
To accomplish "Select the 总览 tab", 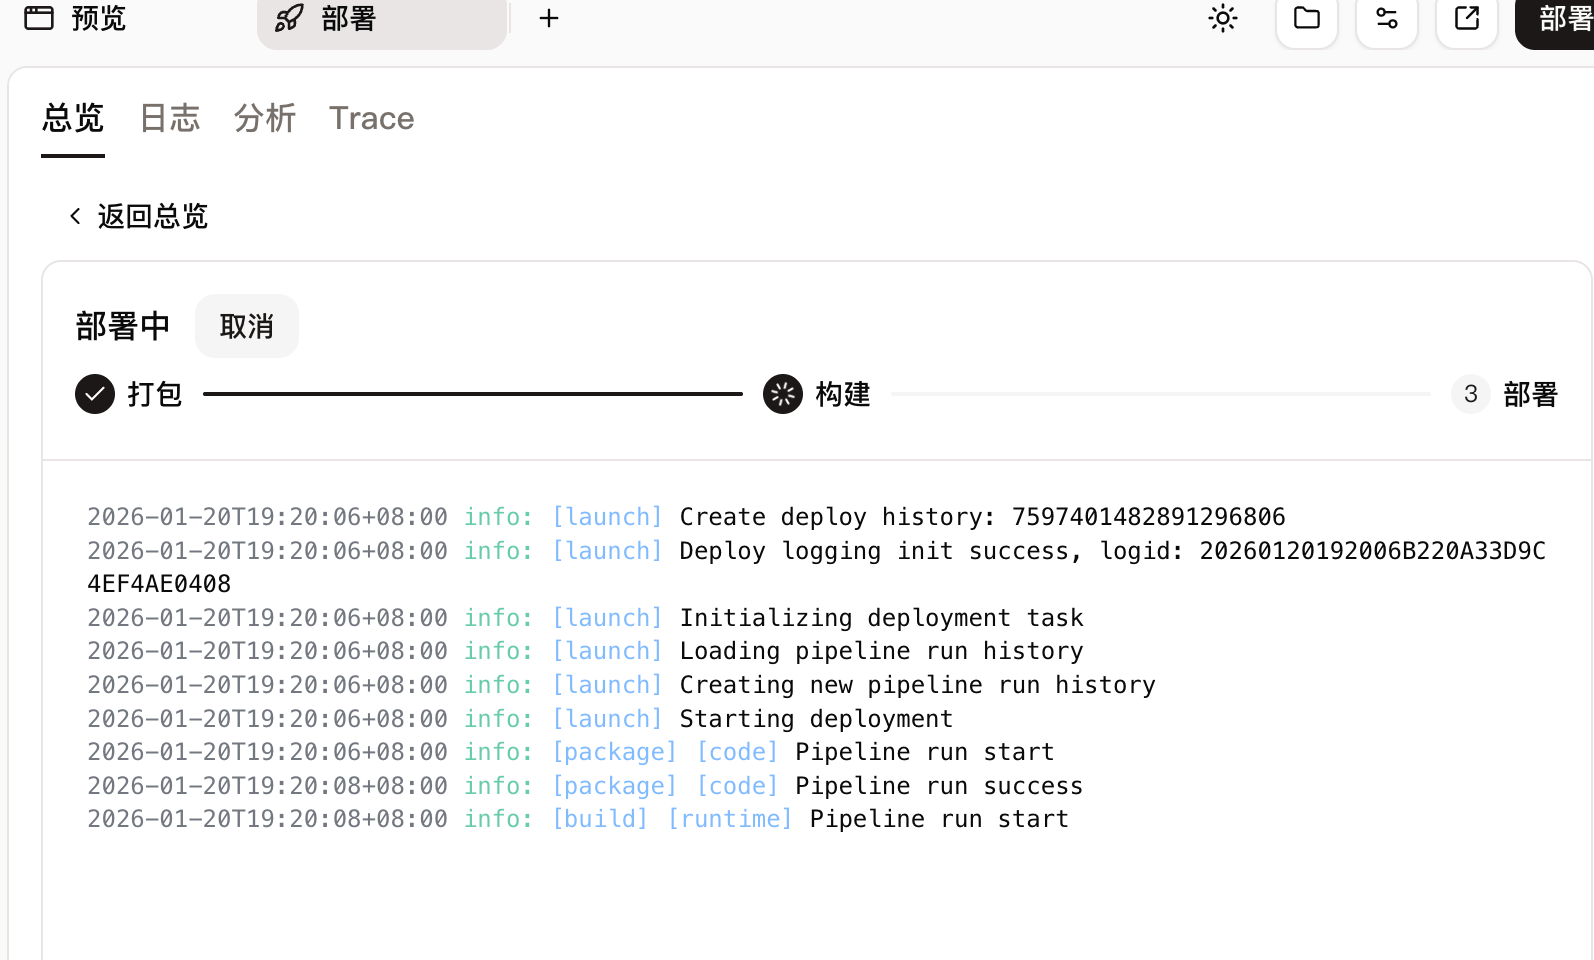I will (x=72, y=118).
